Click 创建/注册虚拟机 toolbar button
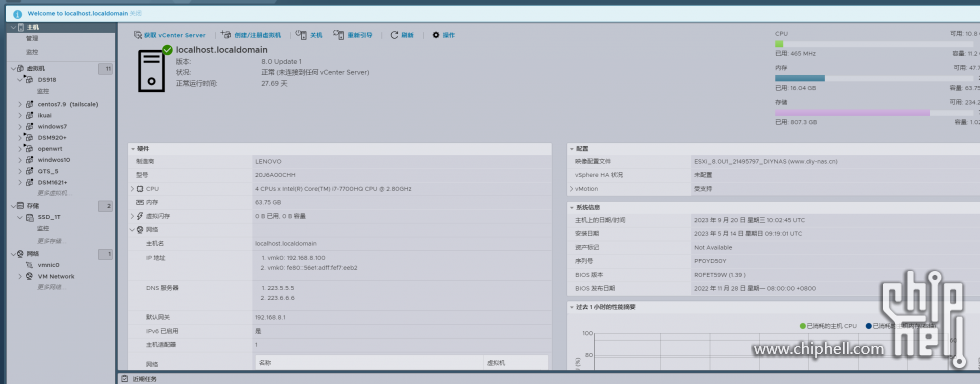 251,35
